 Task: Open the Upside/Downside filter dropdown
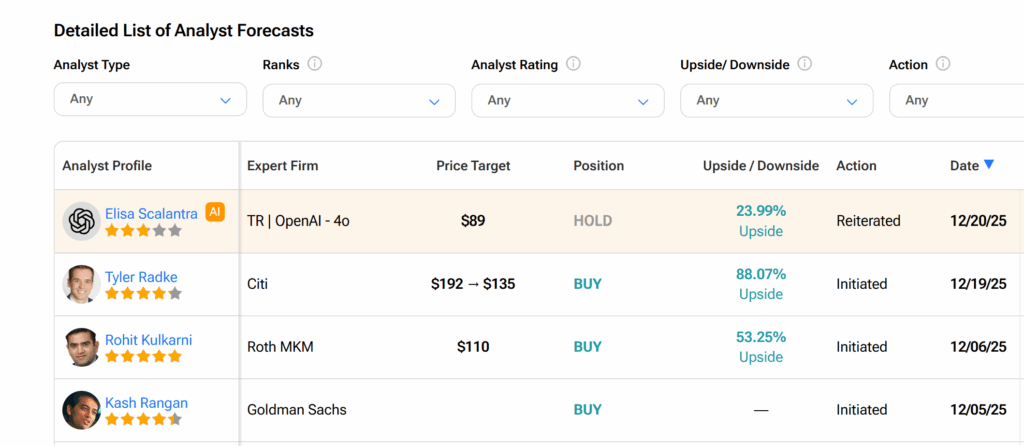[x=776, y=100]
